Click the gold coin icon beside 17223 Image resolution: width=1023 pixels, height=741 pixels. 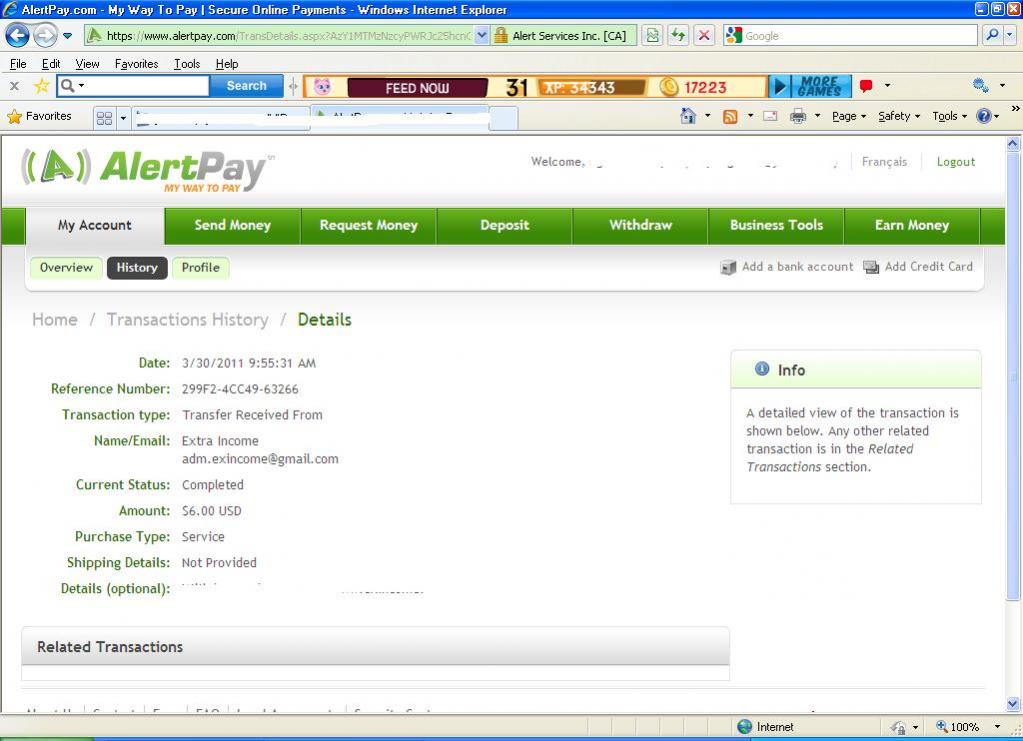tap(669, 87)
